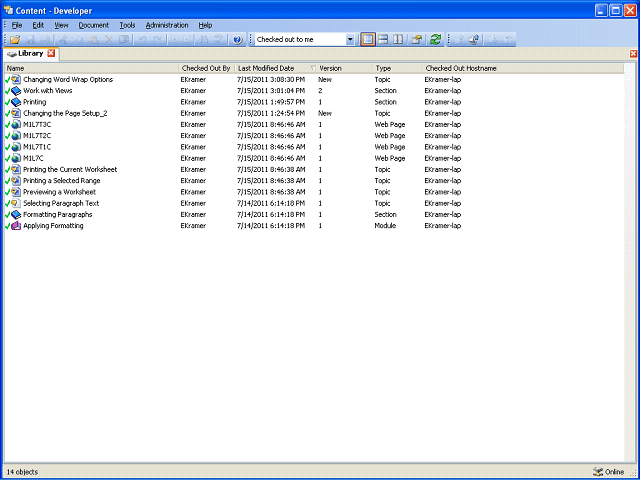This screenshot has height=480, width=640.
Task: Select 'Changing Word Wrap Options' row name
Action: tap(68, 79)
